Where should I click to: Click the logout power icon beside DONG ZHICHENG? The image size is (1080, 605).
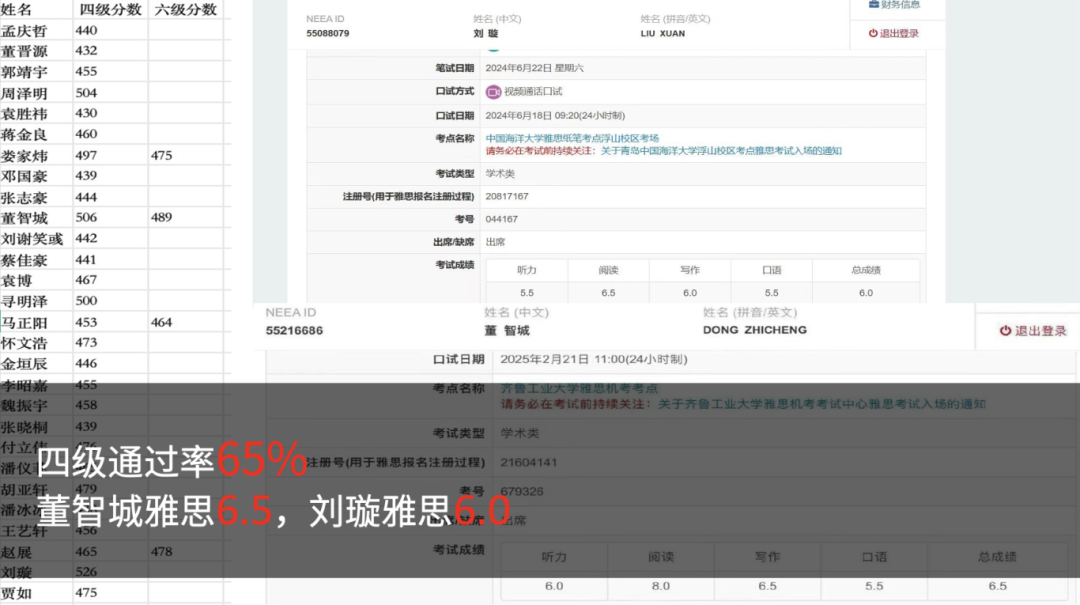point(1005,331)
